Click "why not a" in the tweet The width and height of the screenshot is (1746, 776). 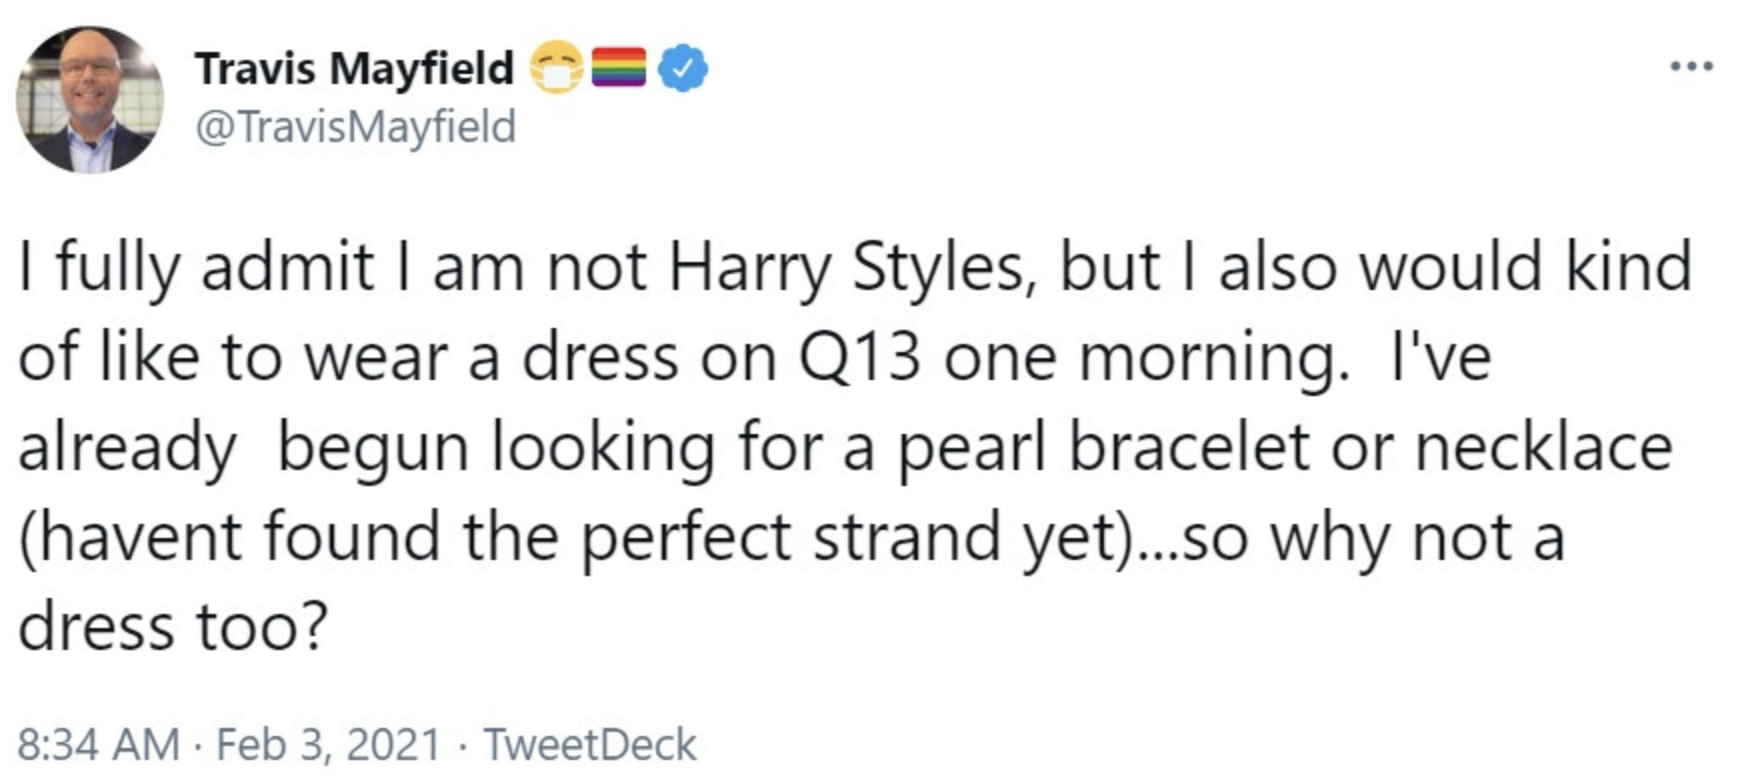[1417, 537]
